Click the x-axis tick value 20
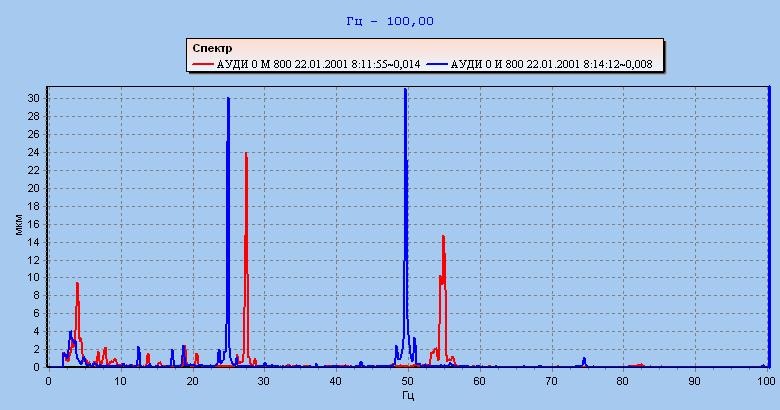Image resolution: width=780 pixels, height=410 pixels. coord(193,381)
